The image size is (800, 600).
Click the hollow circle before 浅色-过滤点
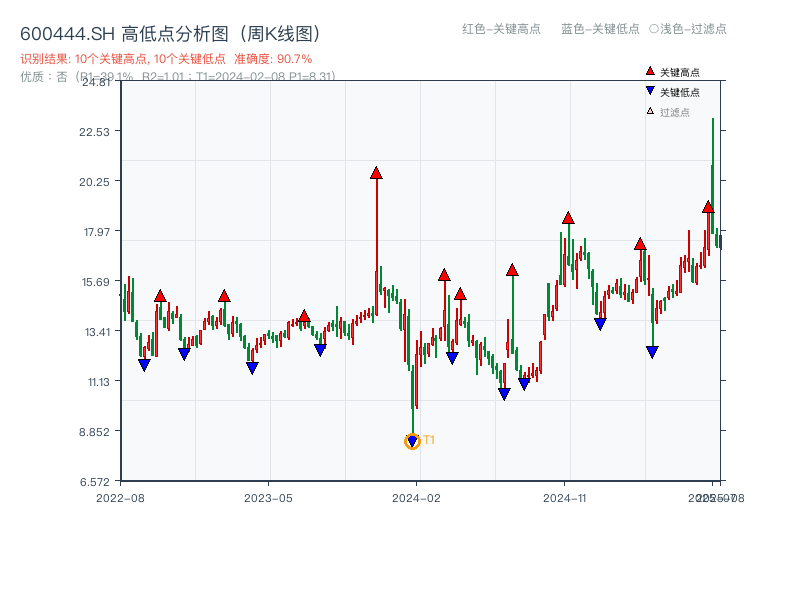click(654, 29)
